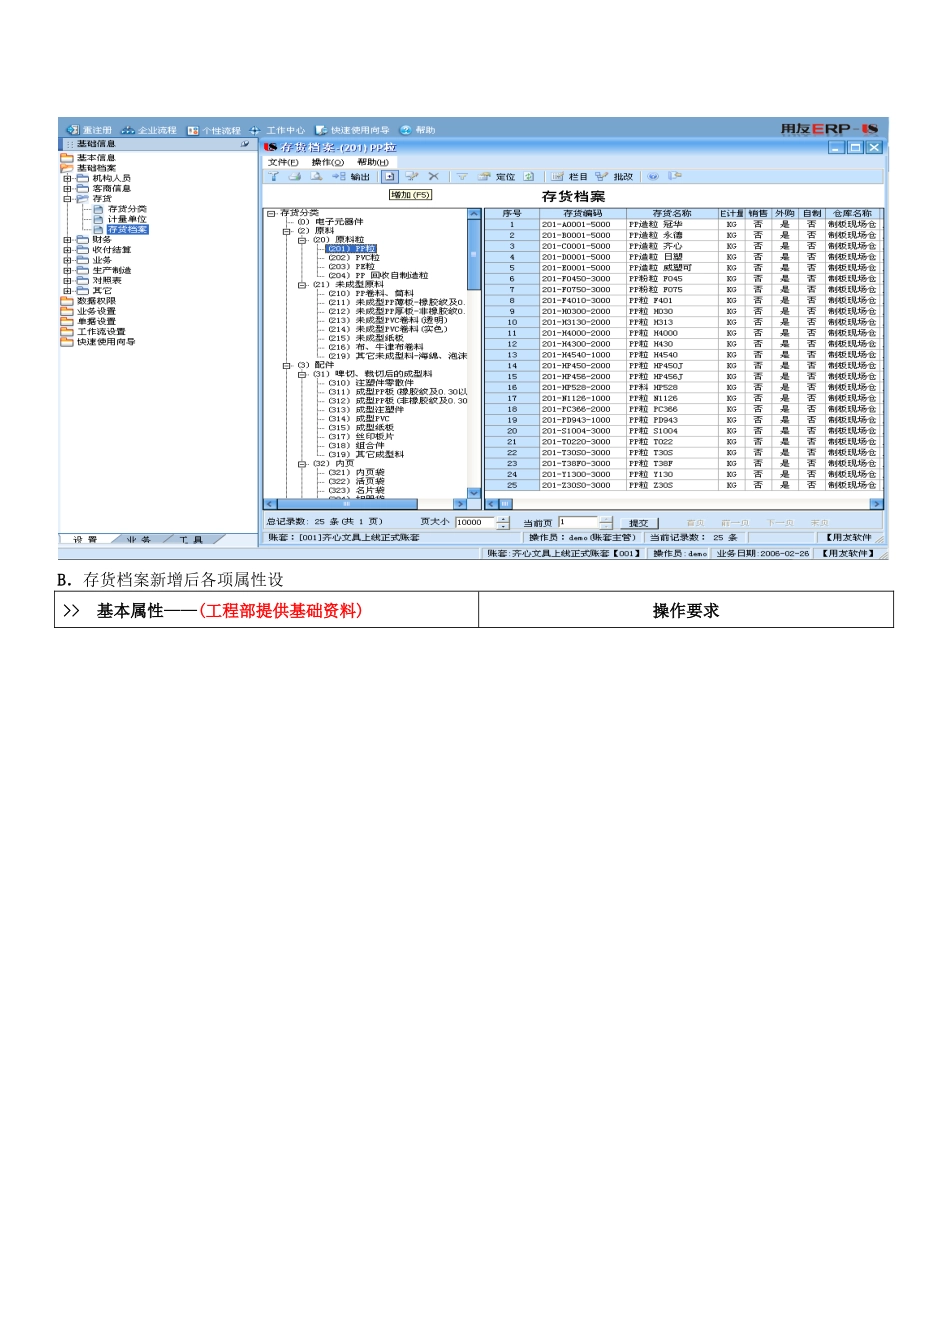Click the 帮助 help icon in top bar
Viewport: 950px width, 1344px height.
(x=405, y=130)
